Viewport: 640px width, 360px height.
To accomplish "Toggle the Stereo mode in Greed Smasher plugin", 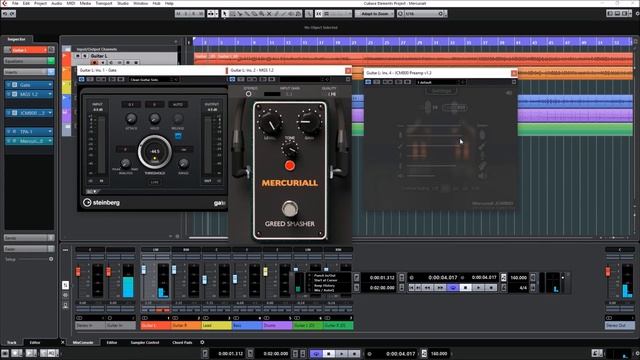I will tap(249, 94).
